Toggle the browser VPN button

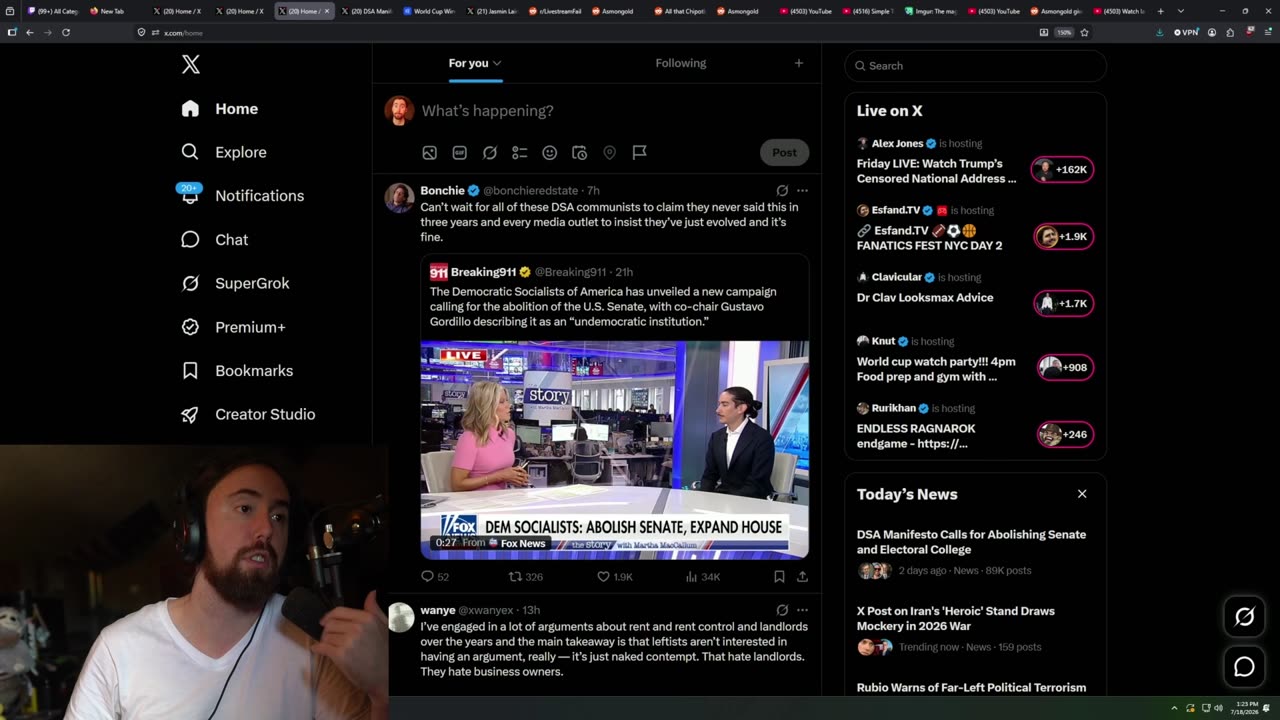1186,32
